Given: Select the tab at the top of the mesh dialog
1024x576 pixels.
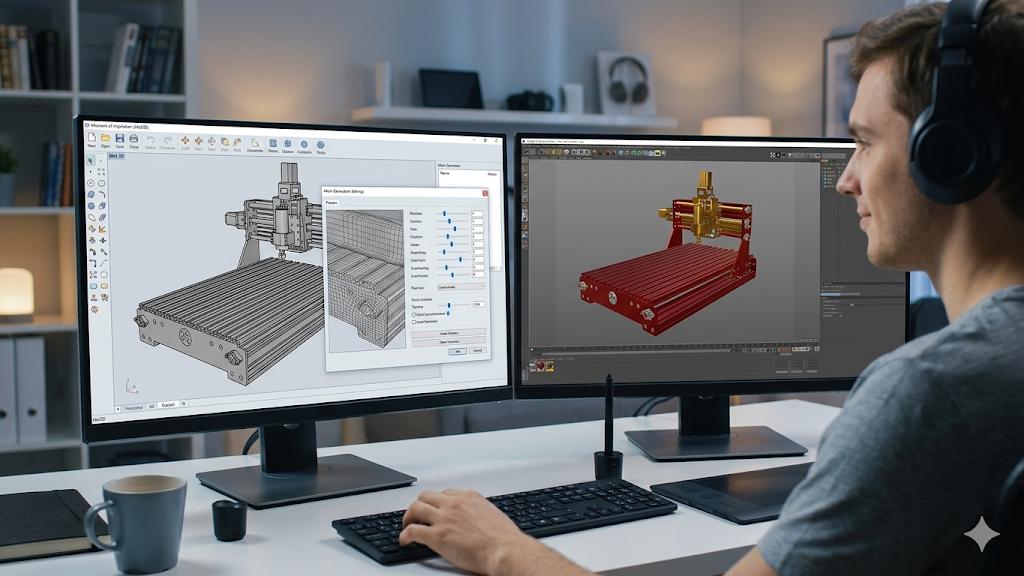Looking at the screenshot, I should point(332,202).
